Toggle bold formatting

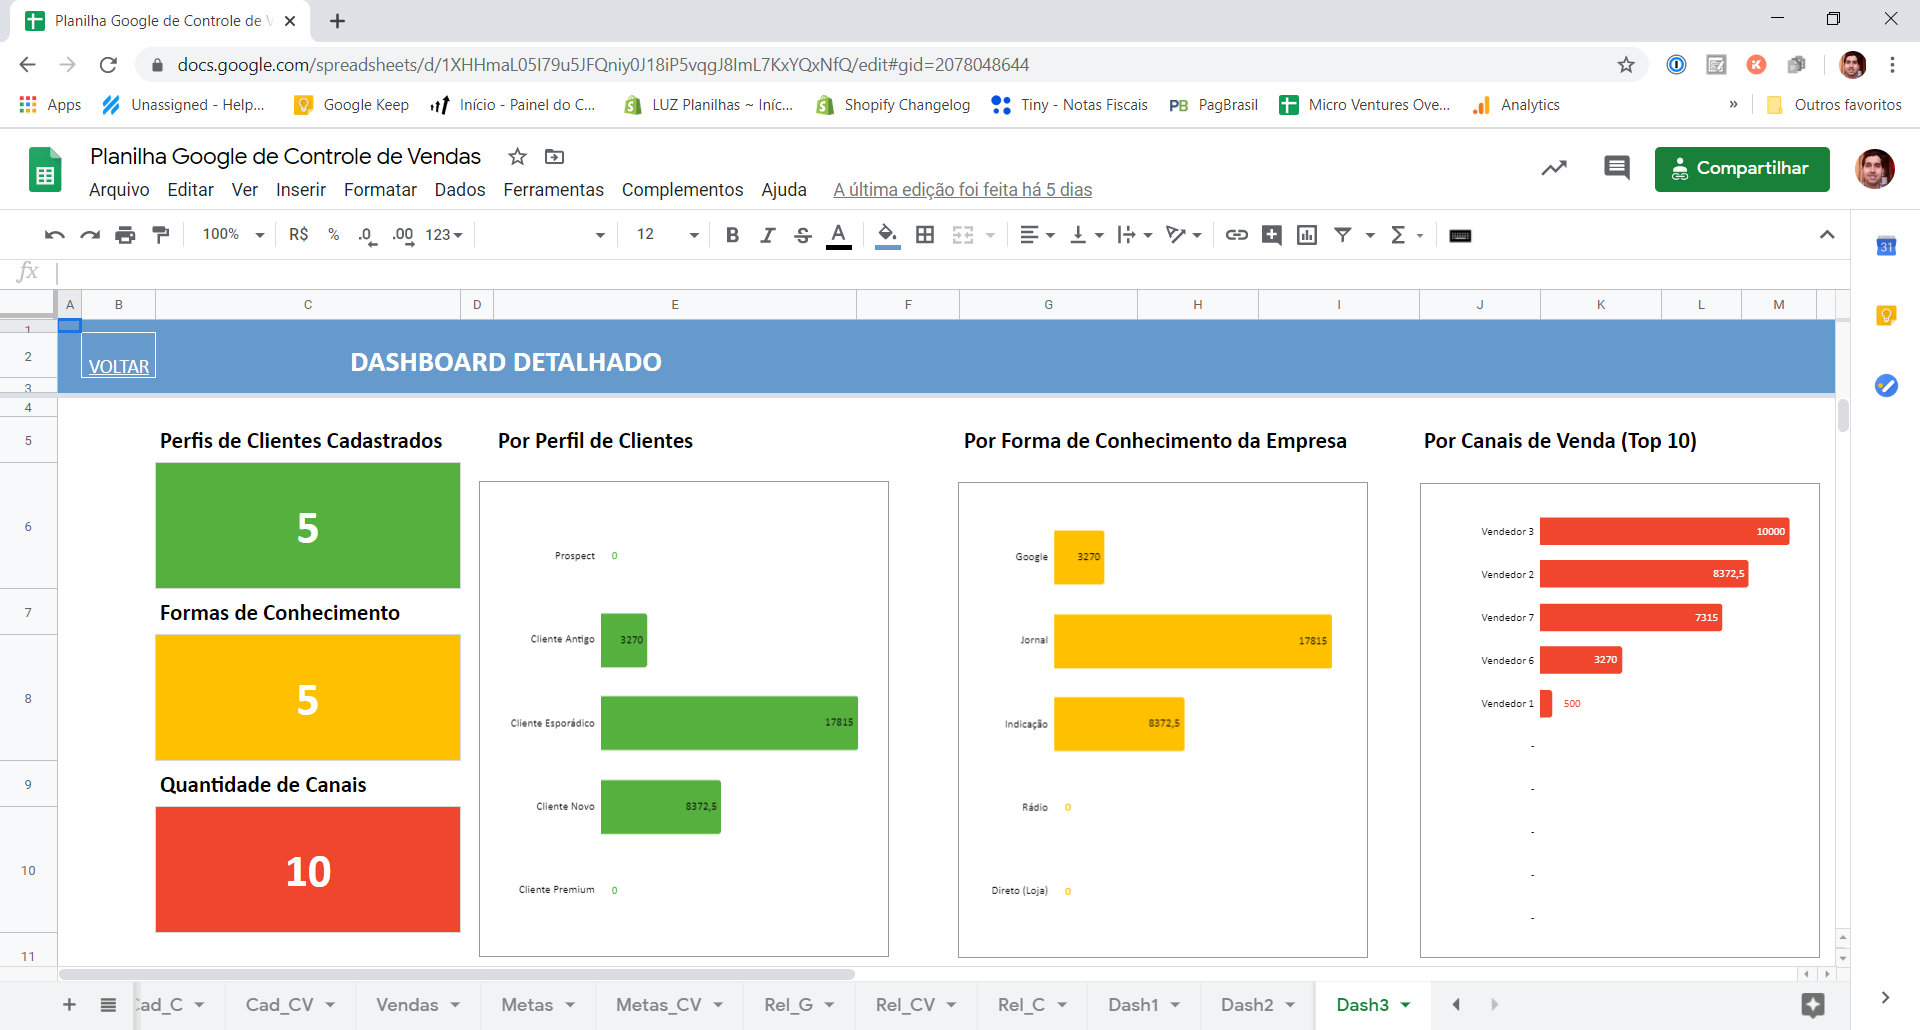coord(732,235)
